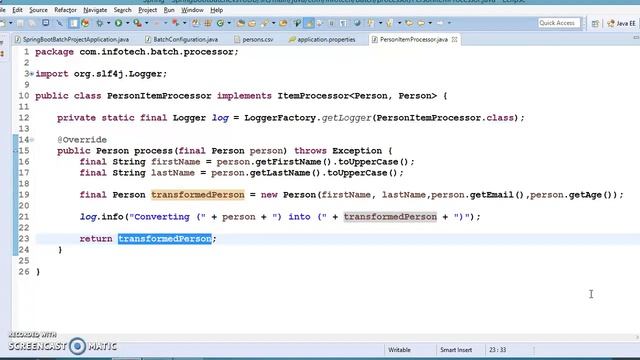The image size is (640, 360).
Task: Expand the Previous Annotation dropdown arrow
Action: pyautogui.click(x=400, y=23)
